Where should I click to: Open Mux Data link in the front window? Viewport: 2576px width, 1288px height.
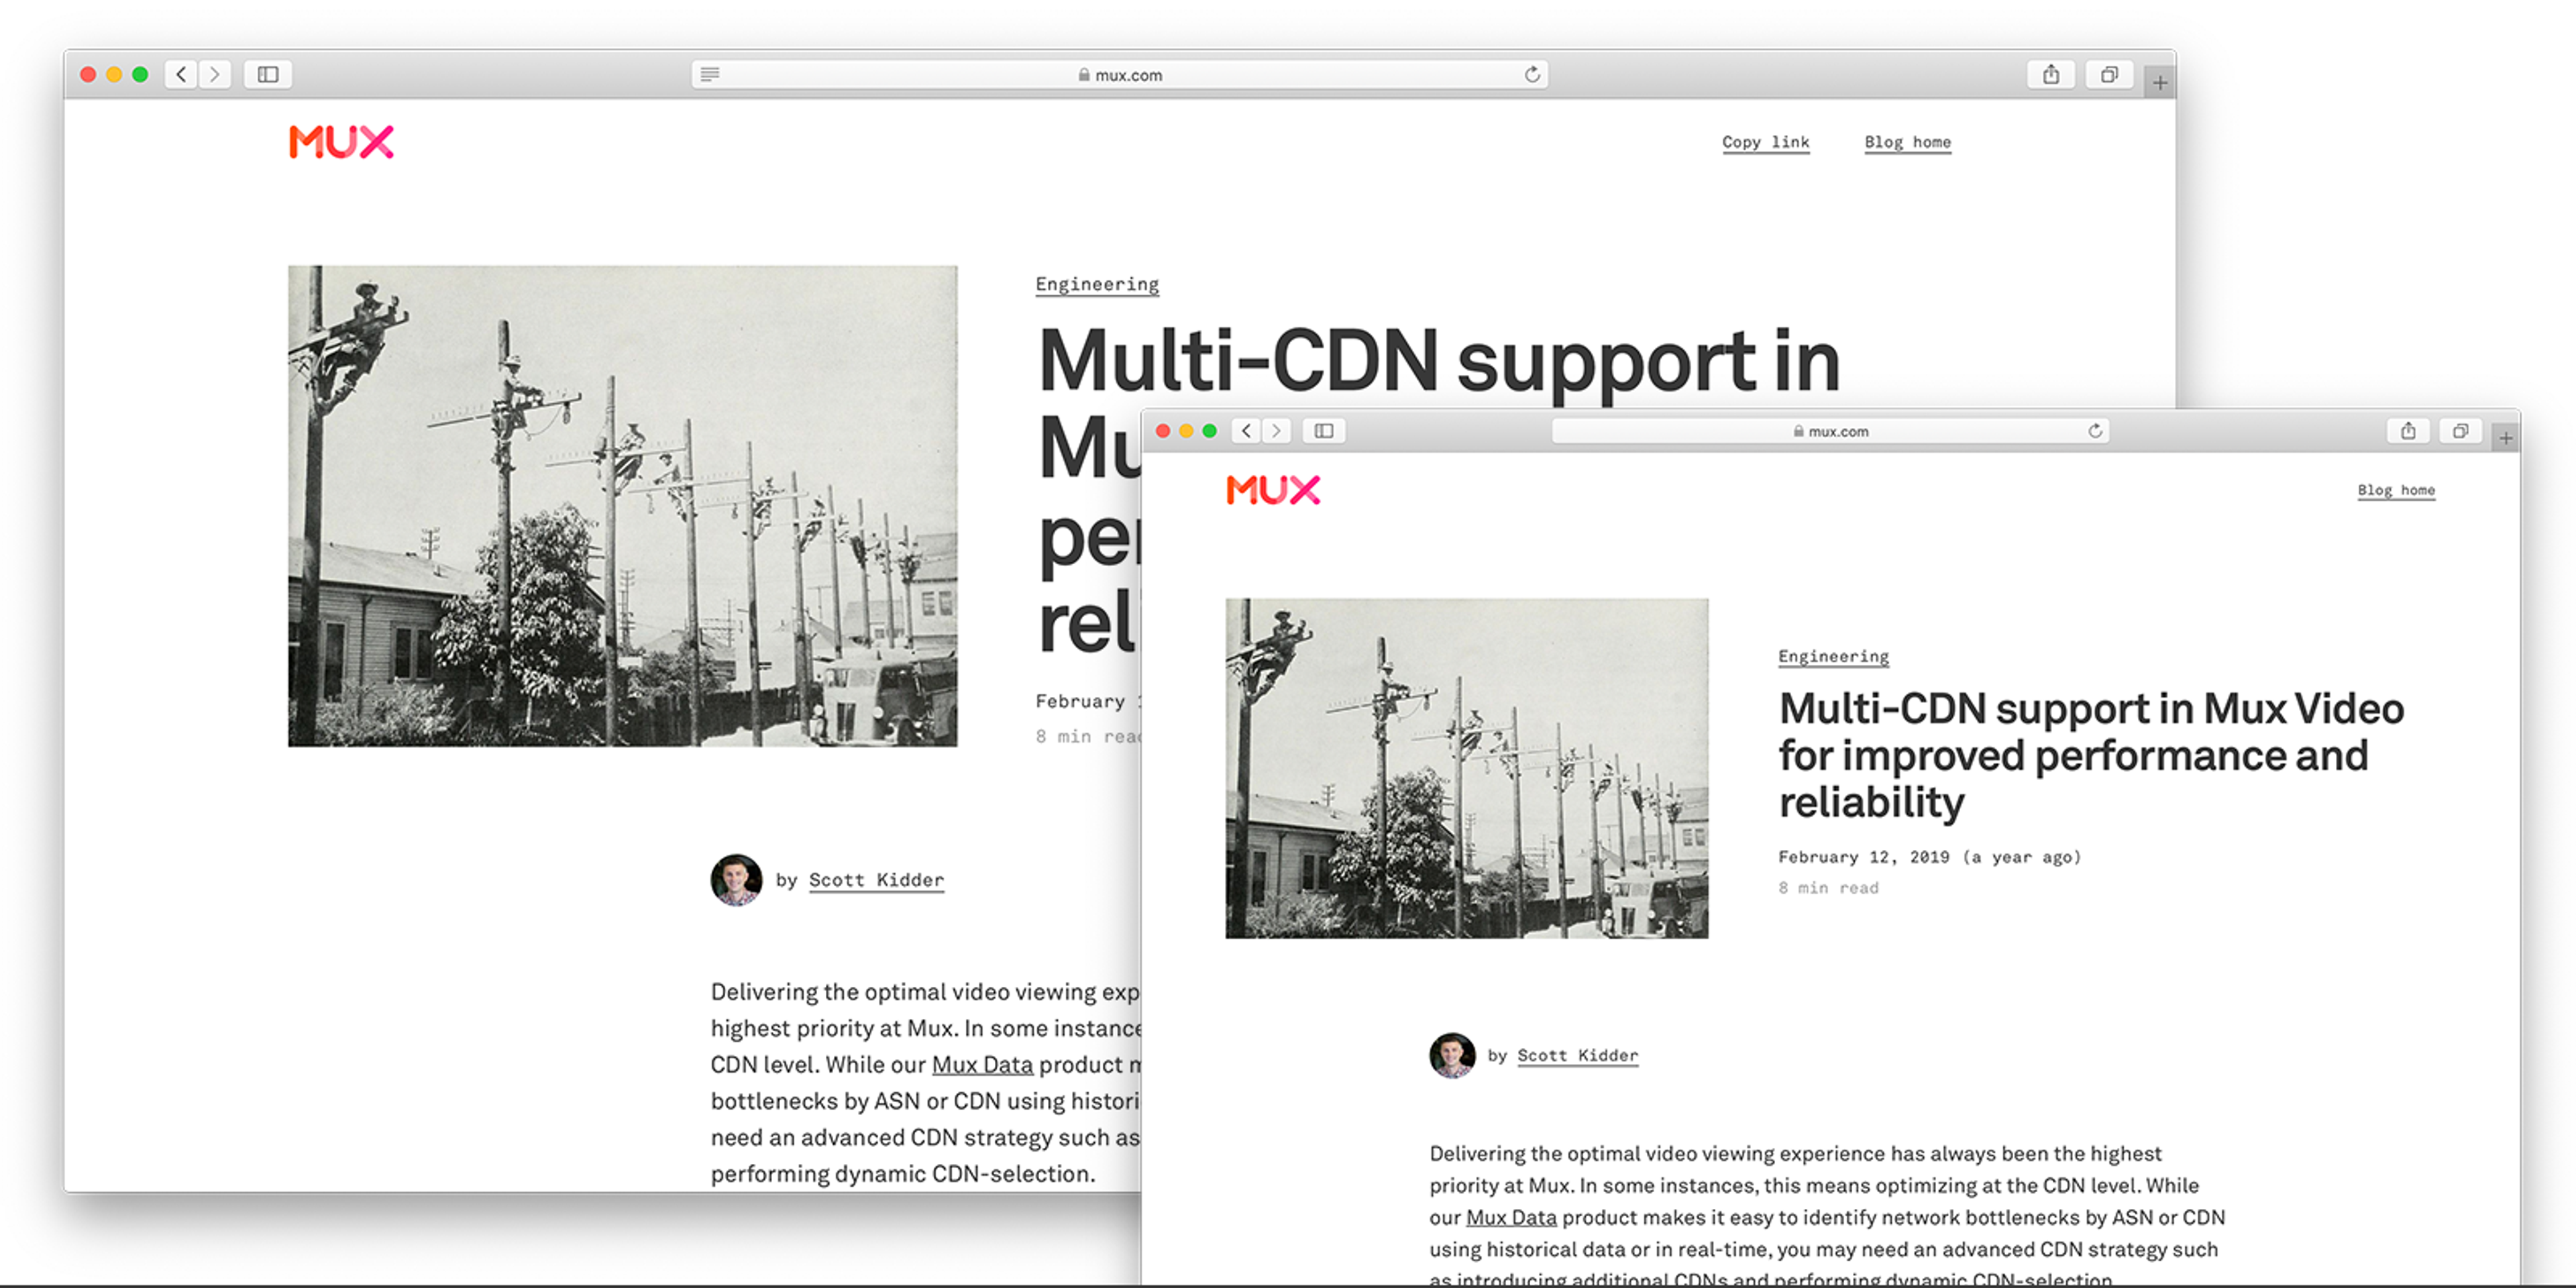click(x=1511, y=1218)
